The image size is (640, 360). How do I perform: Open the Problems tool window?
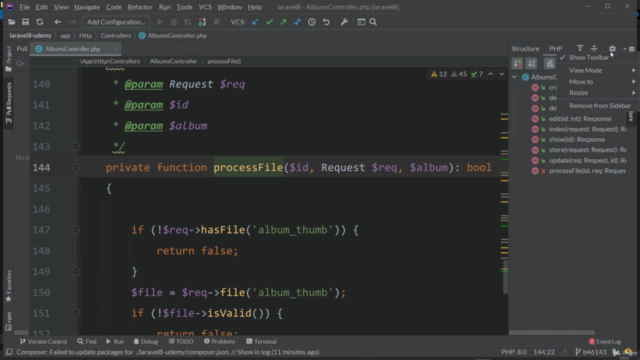pos(220,342)
